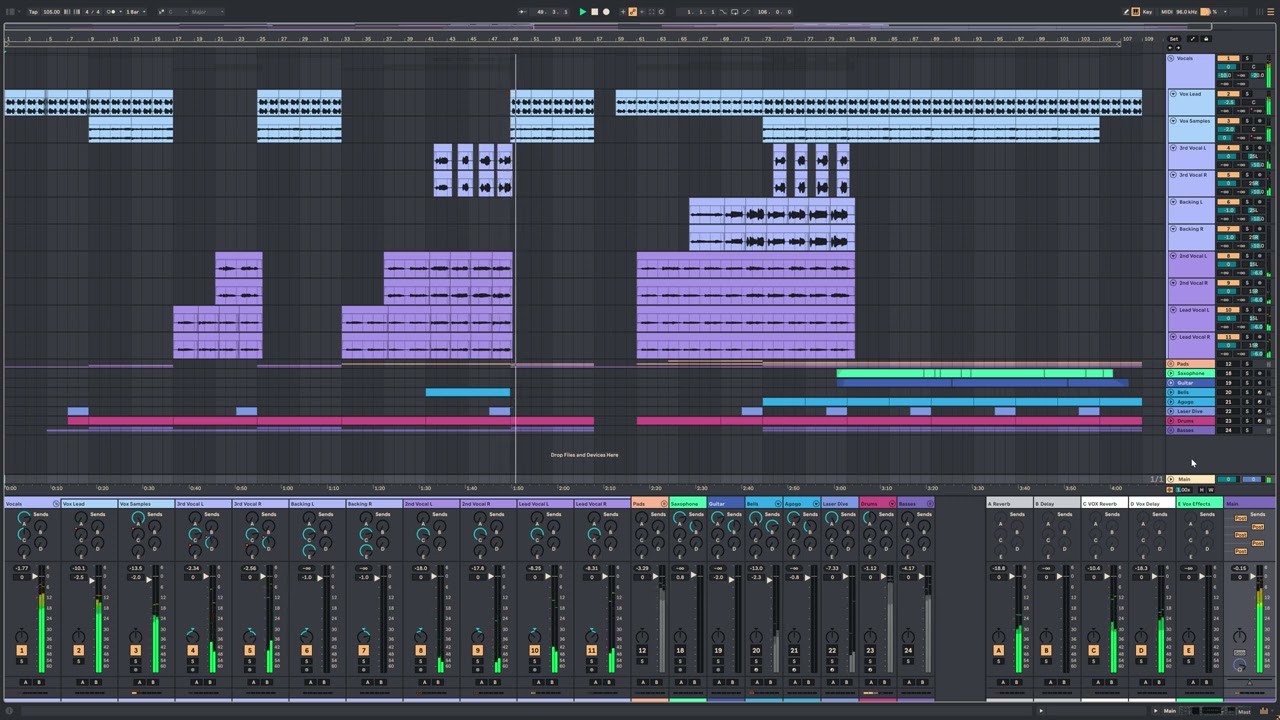Collapse the Backing L track
Viewport: 1280px width, 720px height.
[x=1173, y=202]
